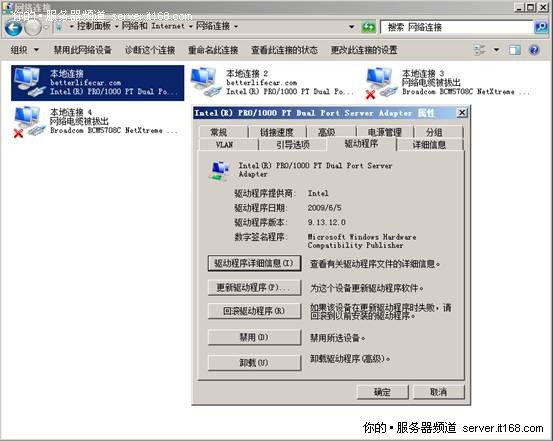Switch to the VLAN tab
This screenshot has height=441, width=553.
click(229, 144)
